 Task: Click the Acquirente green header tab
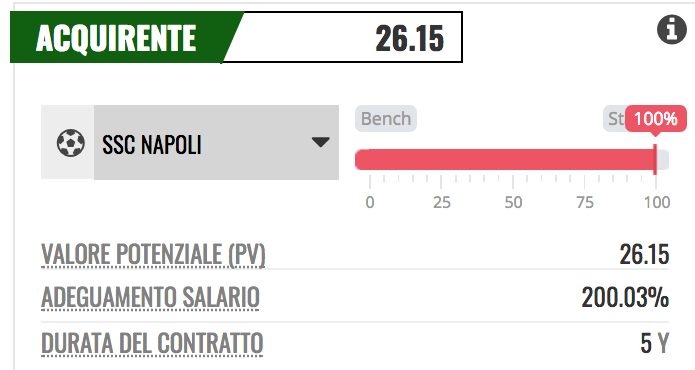(x=116, y=38)
